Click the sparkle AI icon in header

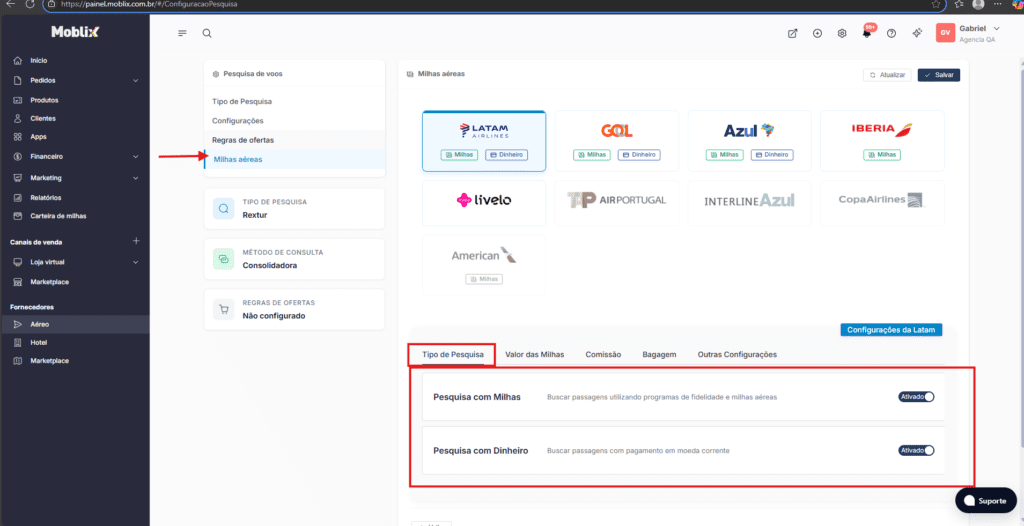click(x=916, y=33)
